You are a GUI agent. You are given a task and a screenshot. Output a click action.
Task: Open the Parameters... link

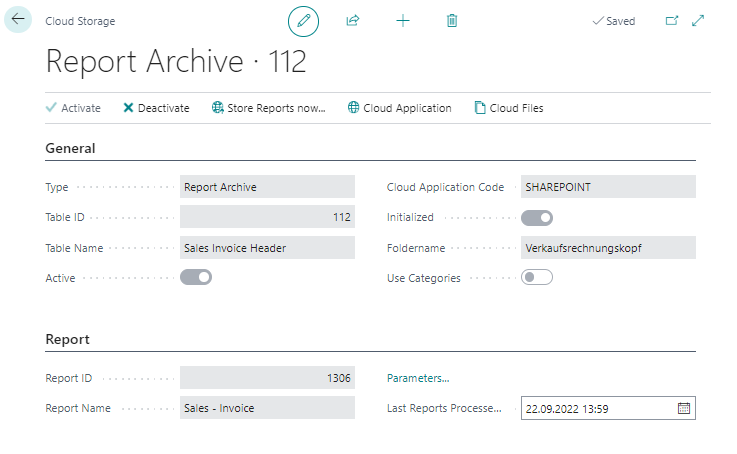click(418, 378)
